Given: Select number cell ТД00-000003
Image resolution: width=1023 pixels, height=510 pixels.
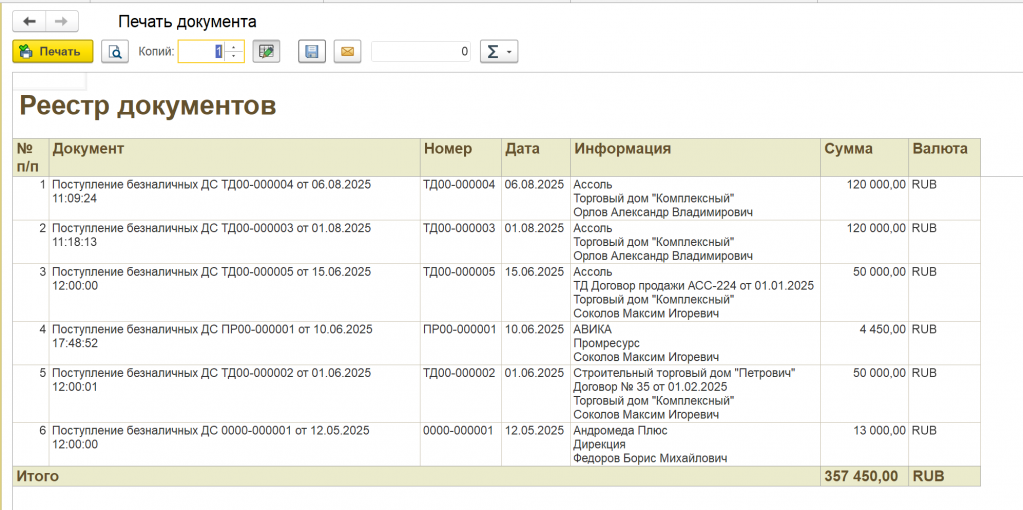Looking at the screenshot, I should (x=461, y=242).
